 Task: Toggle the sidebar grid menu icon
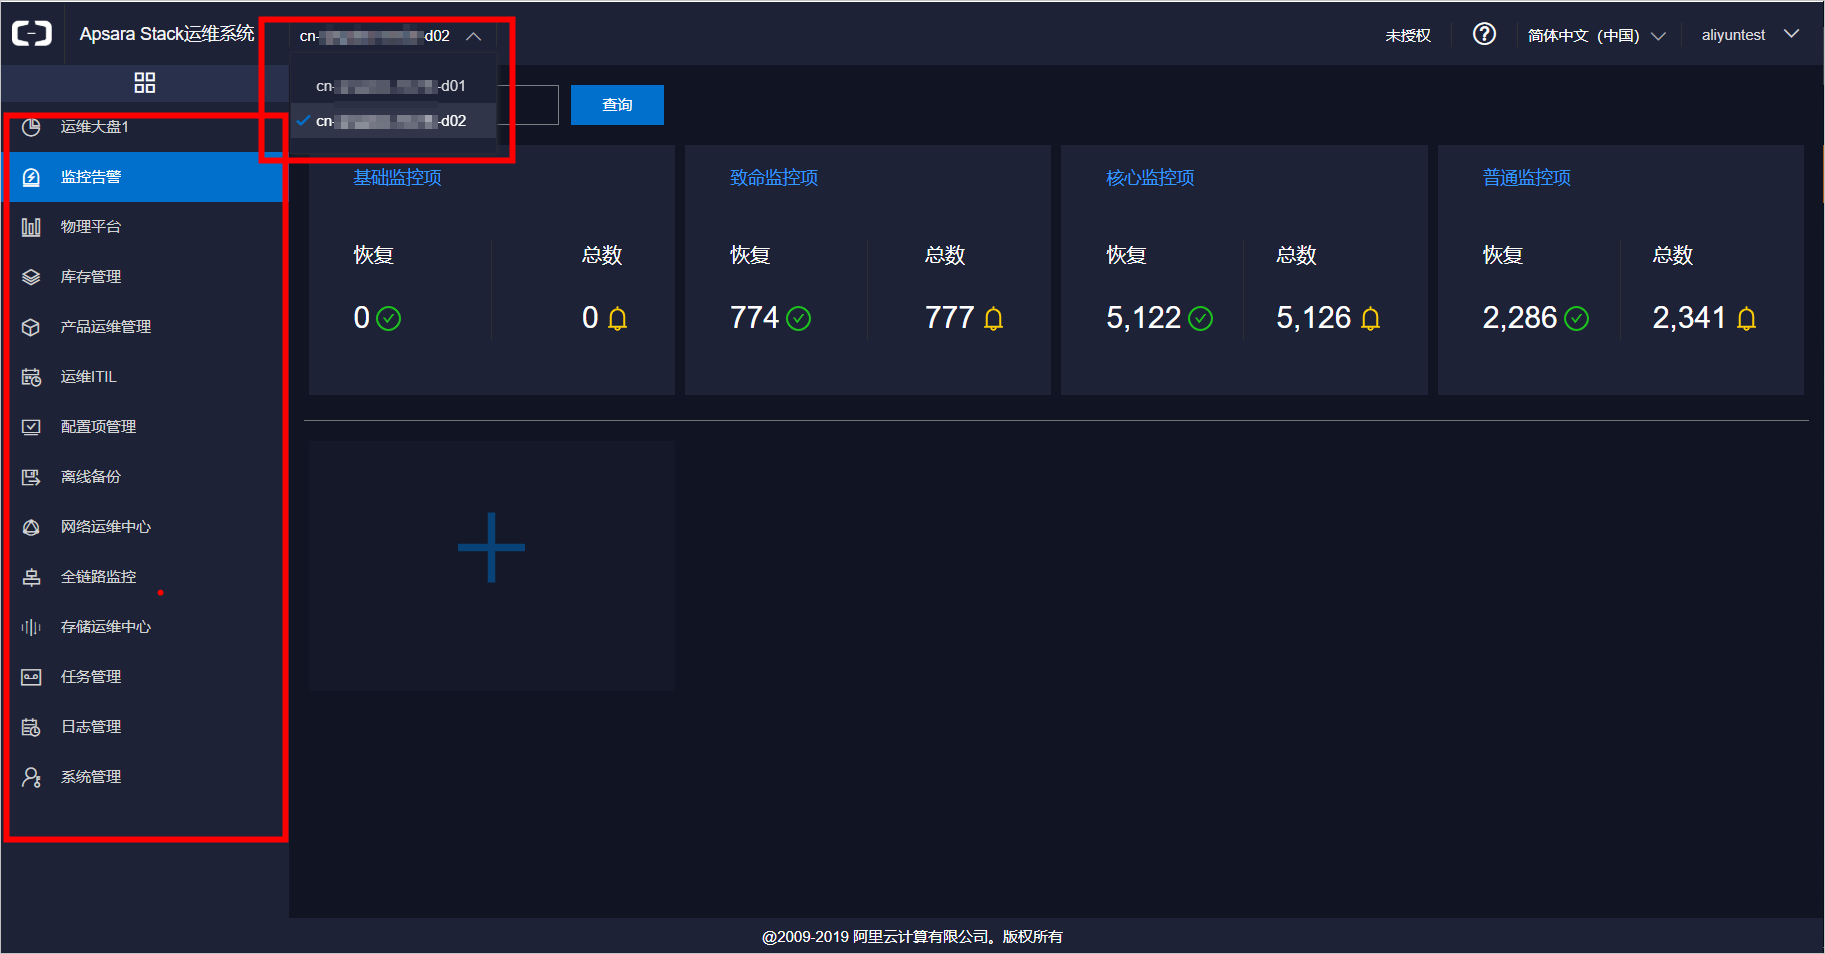145,83
